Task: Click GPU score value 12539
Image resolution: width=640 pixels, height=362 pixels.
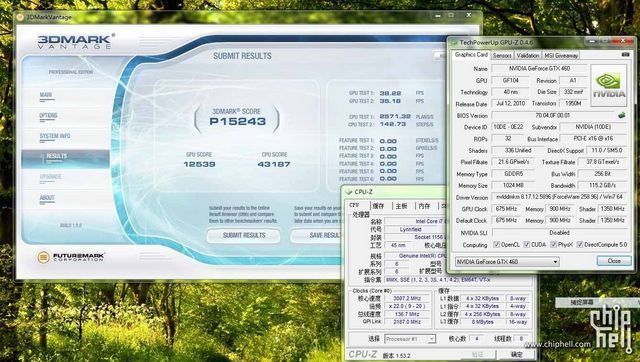Action: pos(199,164)
